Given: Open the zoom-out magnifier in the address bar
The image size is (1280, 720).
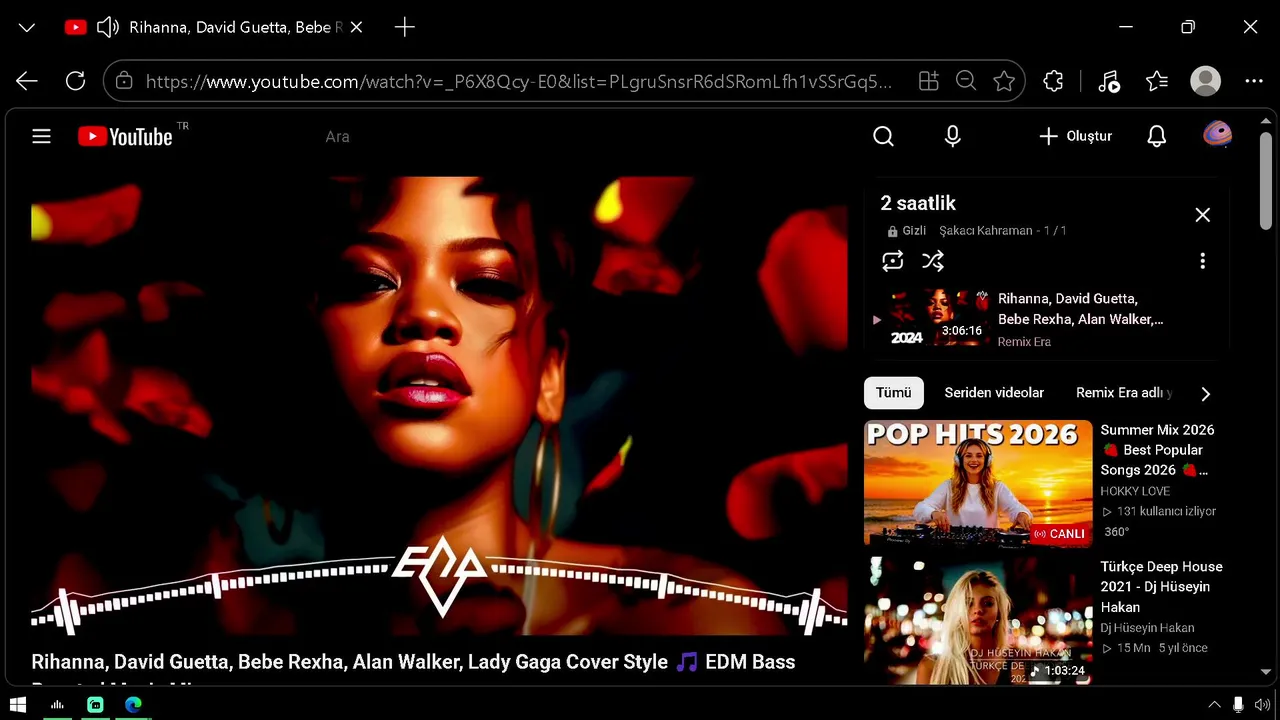Looking at the screenshot, I should 966,81.
